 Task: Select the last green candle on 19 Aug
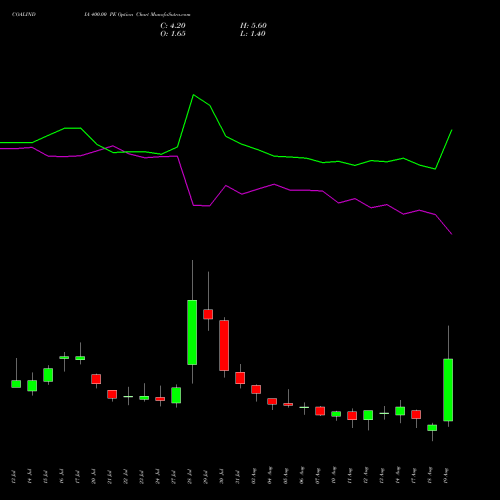tap(448, 390)
